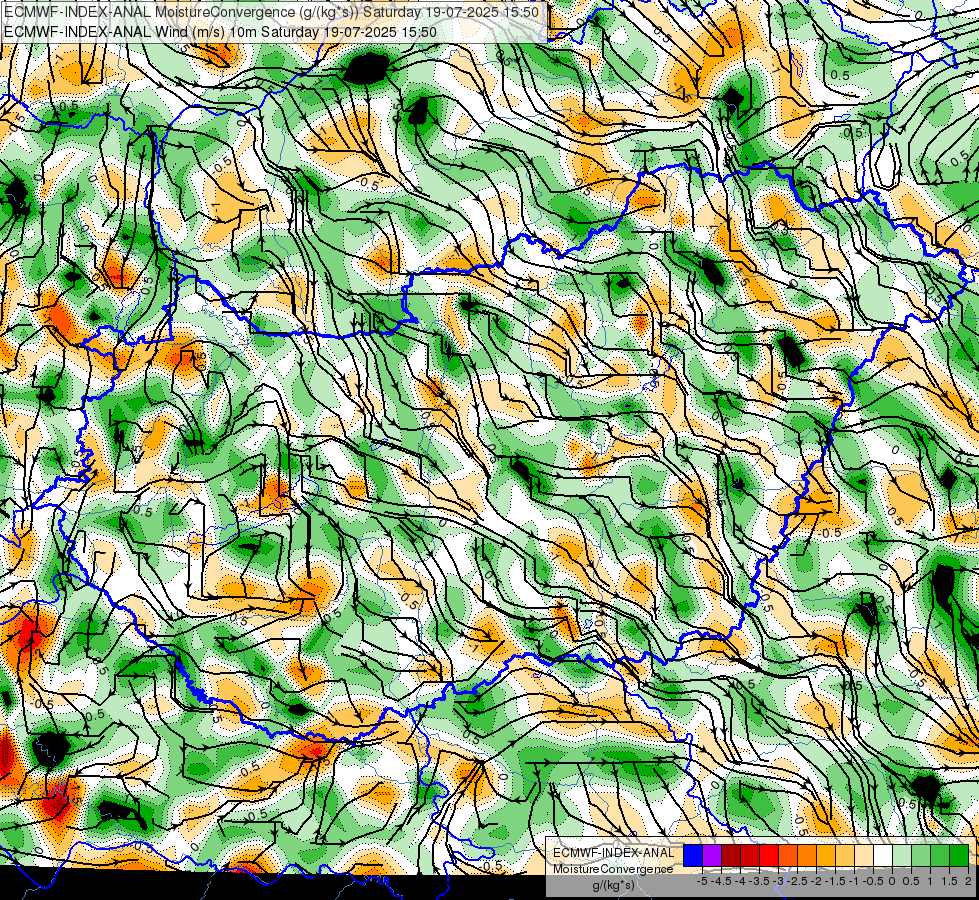Screen dimensions: 979x900
Task: Select the palest green swatch for 0 to 0.5
Action: [902, 856]
